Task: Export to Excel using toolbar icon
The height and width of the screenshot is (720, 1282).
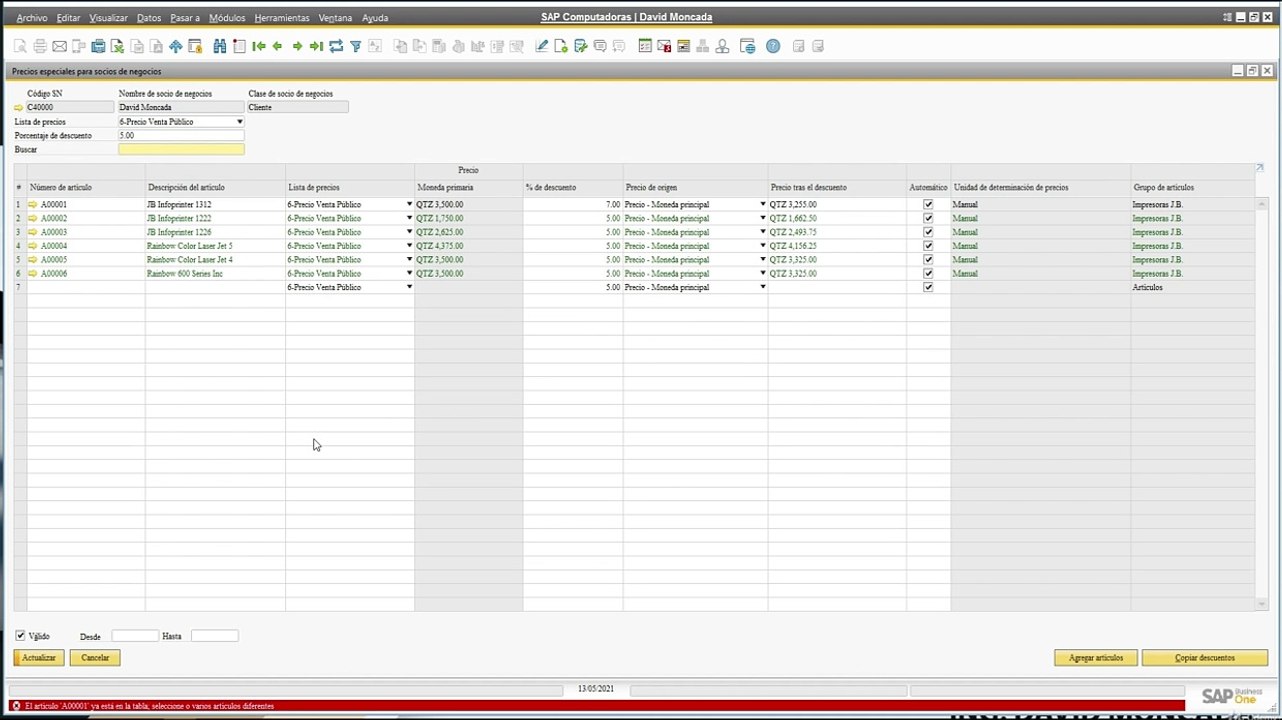Action: [117, 46]
